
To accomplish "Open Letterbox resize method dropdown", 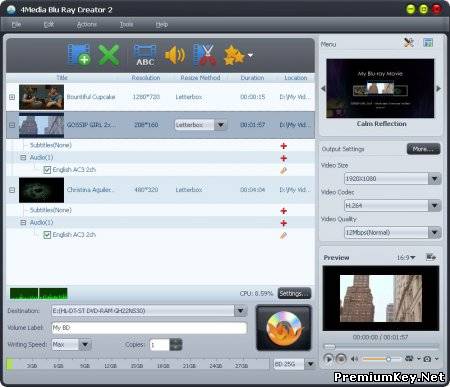I will pyautogui.click(x=220, y=125).
